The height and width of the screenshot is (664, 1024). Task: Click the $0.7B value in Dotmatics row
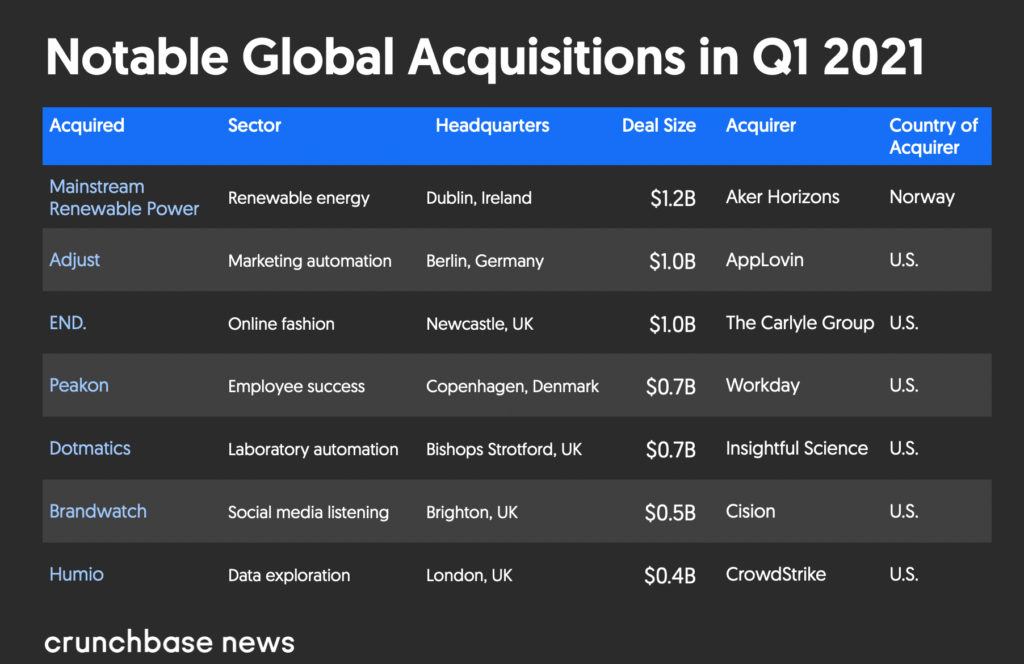pos(671,450)
